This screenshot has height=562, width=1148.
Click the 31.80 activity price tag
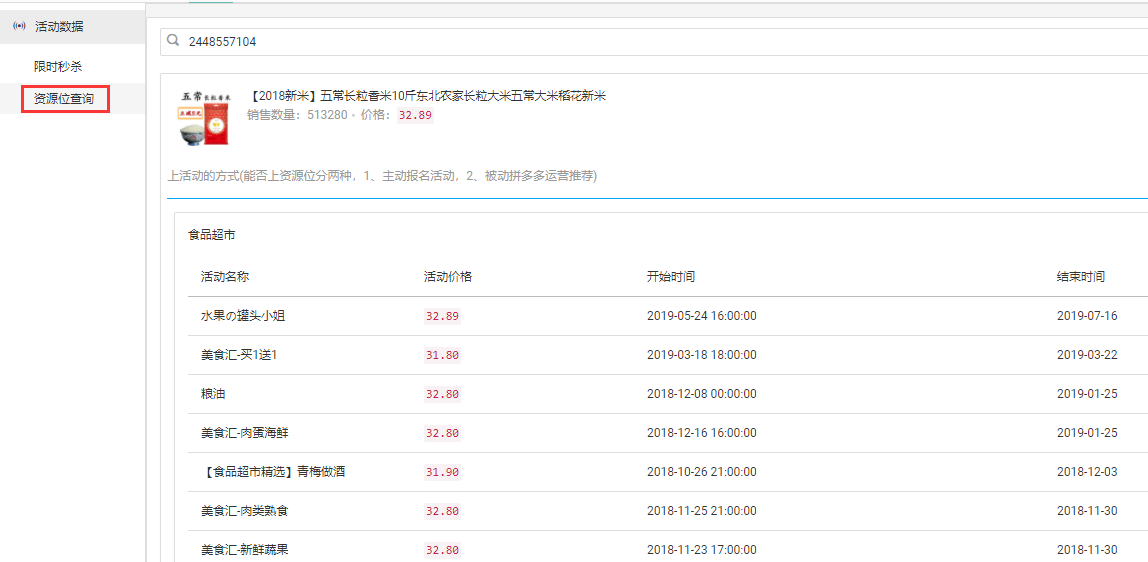442,355
